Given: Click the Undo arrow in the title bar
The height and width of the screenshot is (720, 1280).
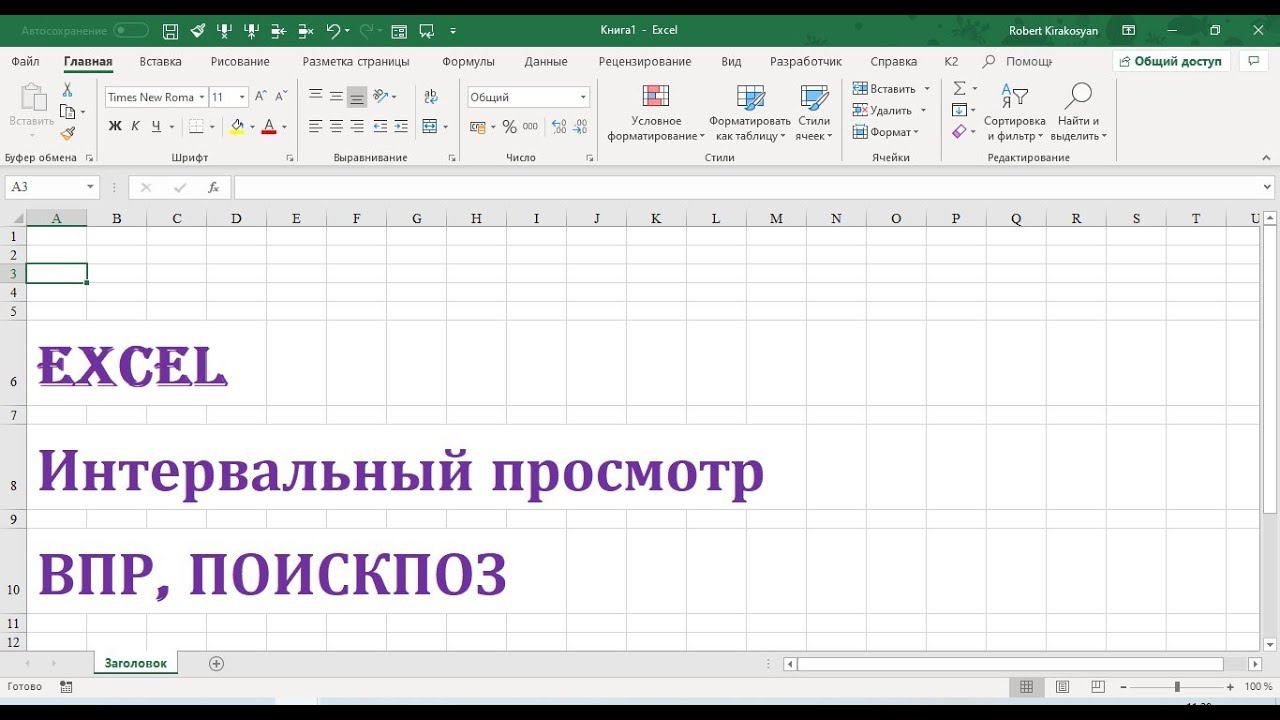Looking at the screenshot, I should click(x=333, y=31).
